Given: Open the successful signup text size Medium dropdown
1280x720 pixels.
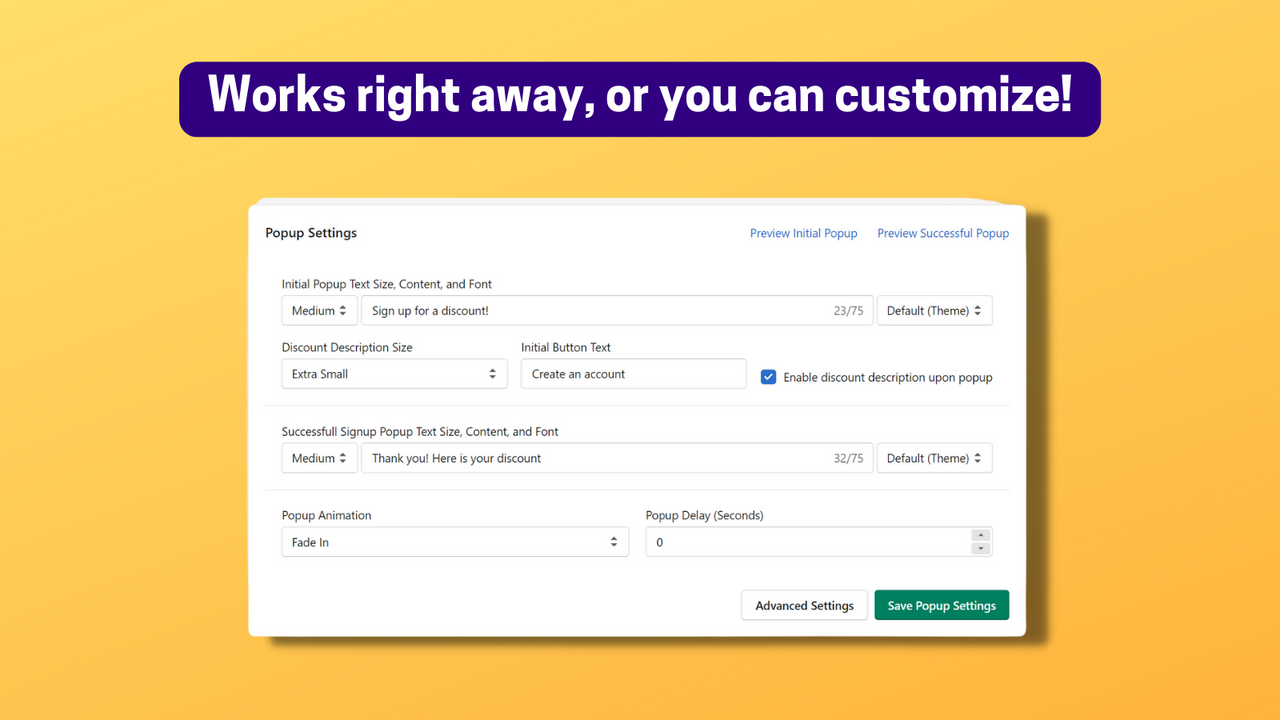Looking at the screenshot, I should [x=319, y=458].
